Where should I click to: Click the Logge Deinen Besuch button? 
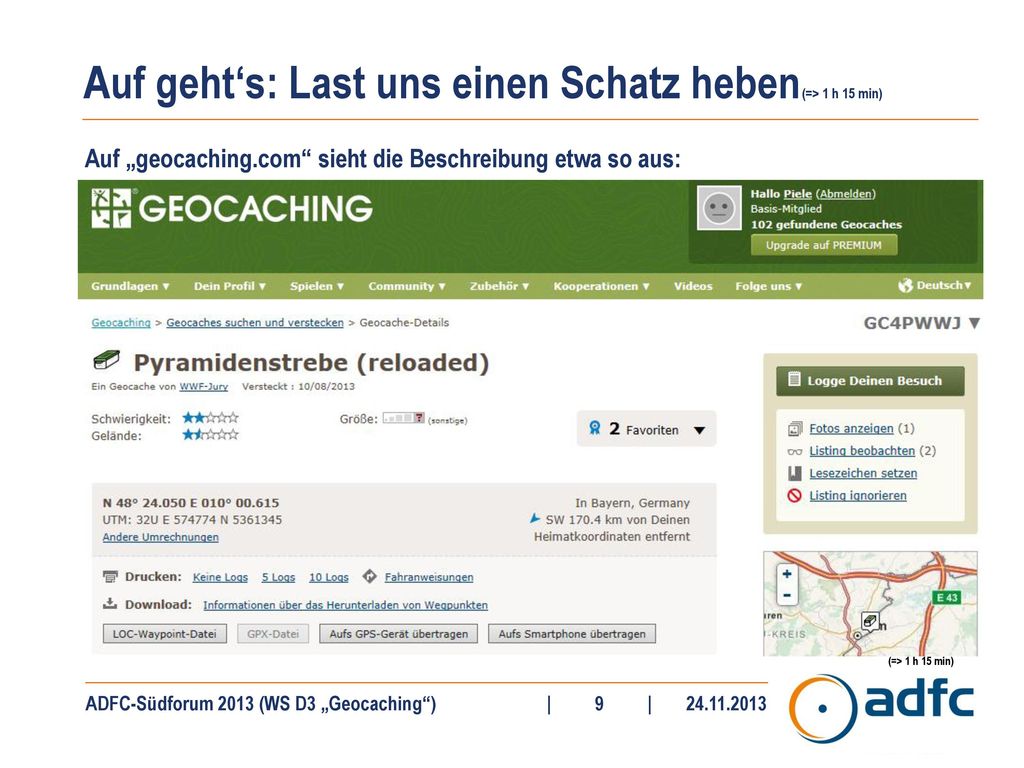(x=870, y=381)
